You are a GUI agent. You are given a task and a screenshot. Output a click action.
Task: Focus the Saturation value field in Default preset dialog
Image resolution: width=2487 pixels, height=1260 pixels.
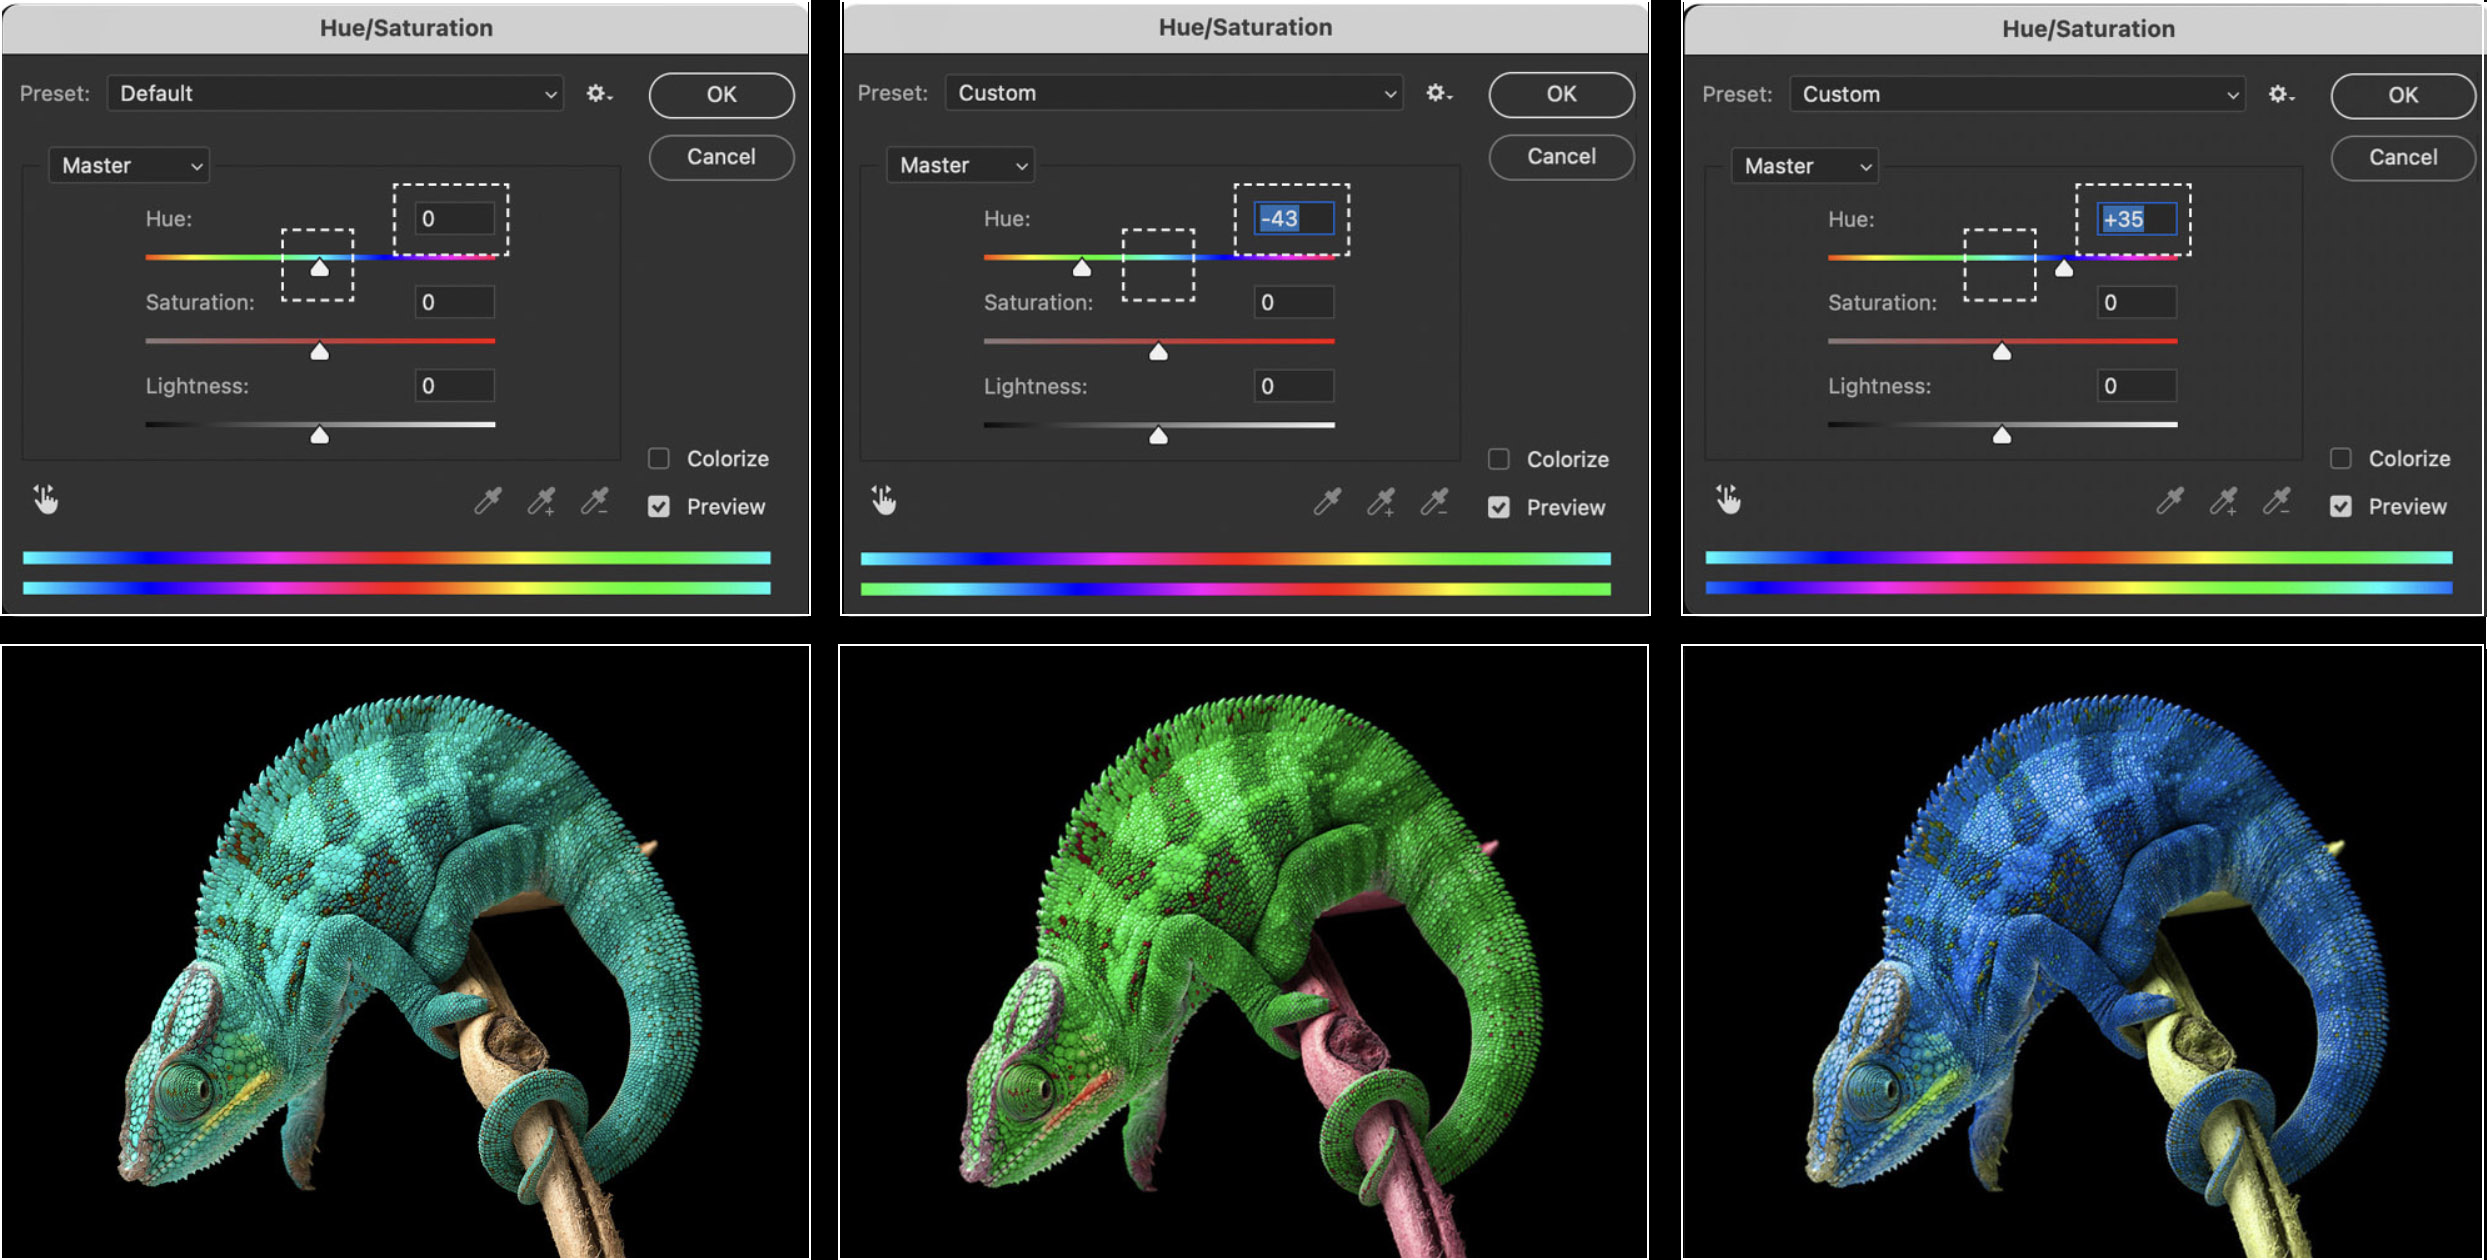[455, 302]
